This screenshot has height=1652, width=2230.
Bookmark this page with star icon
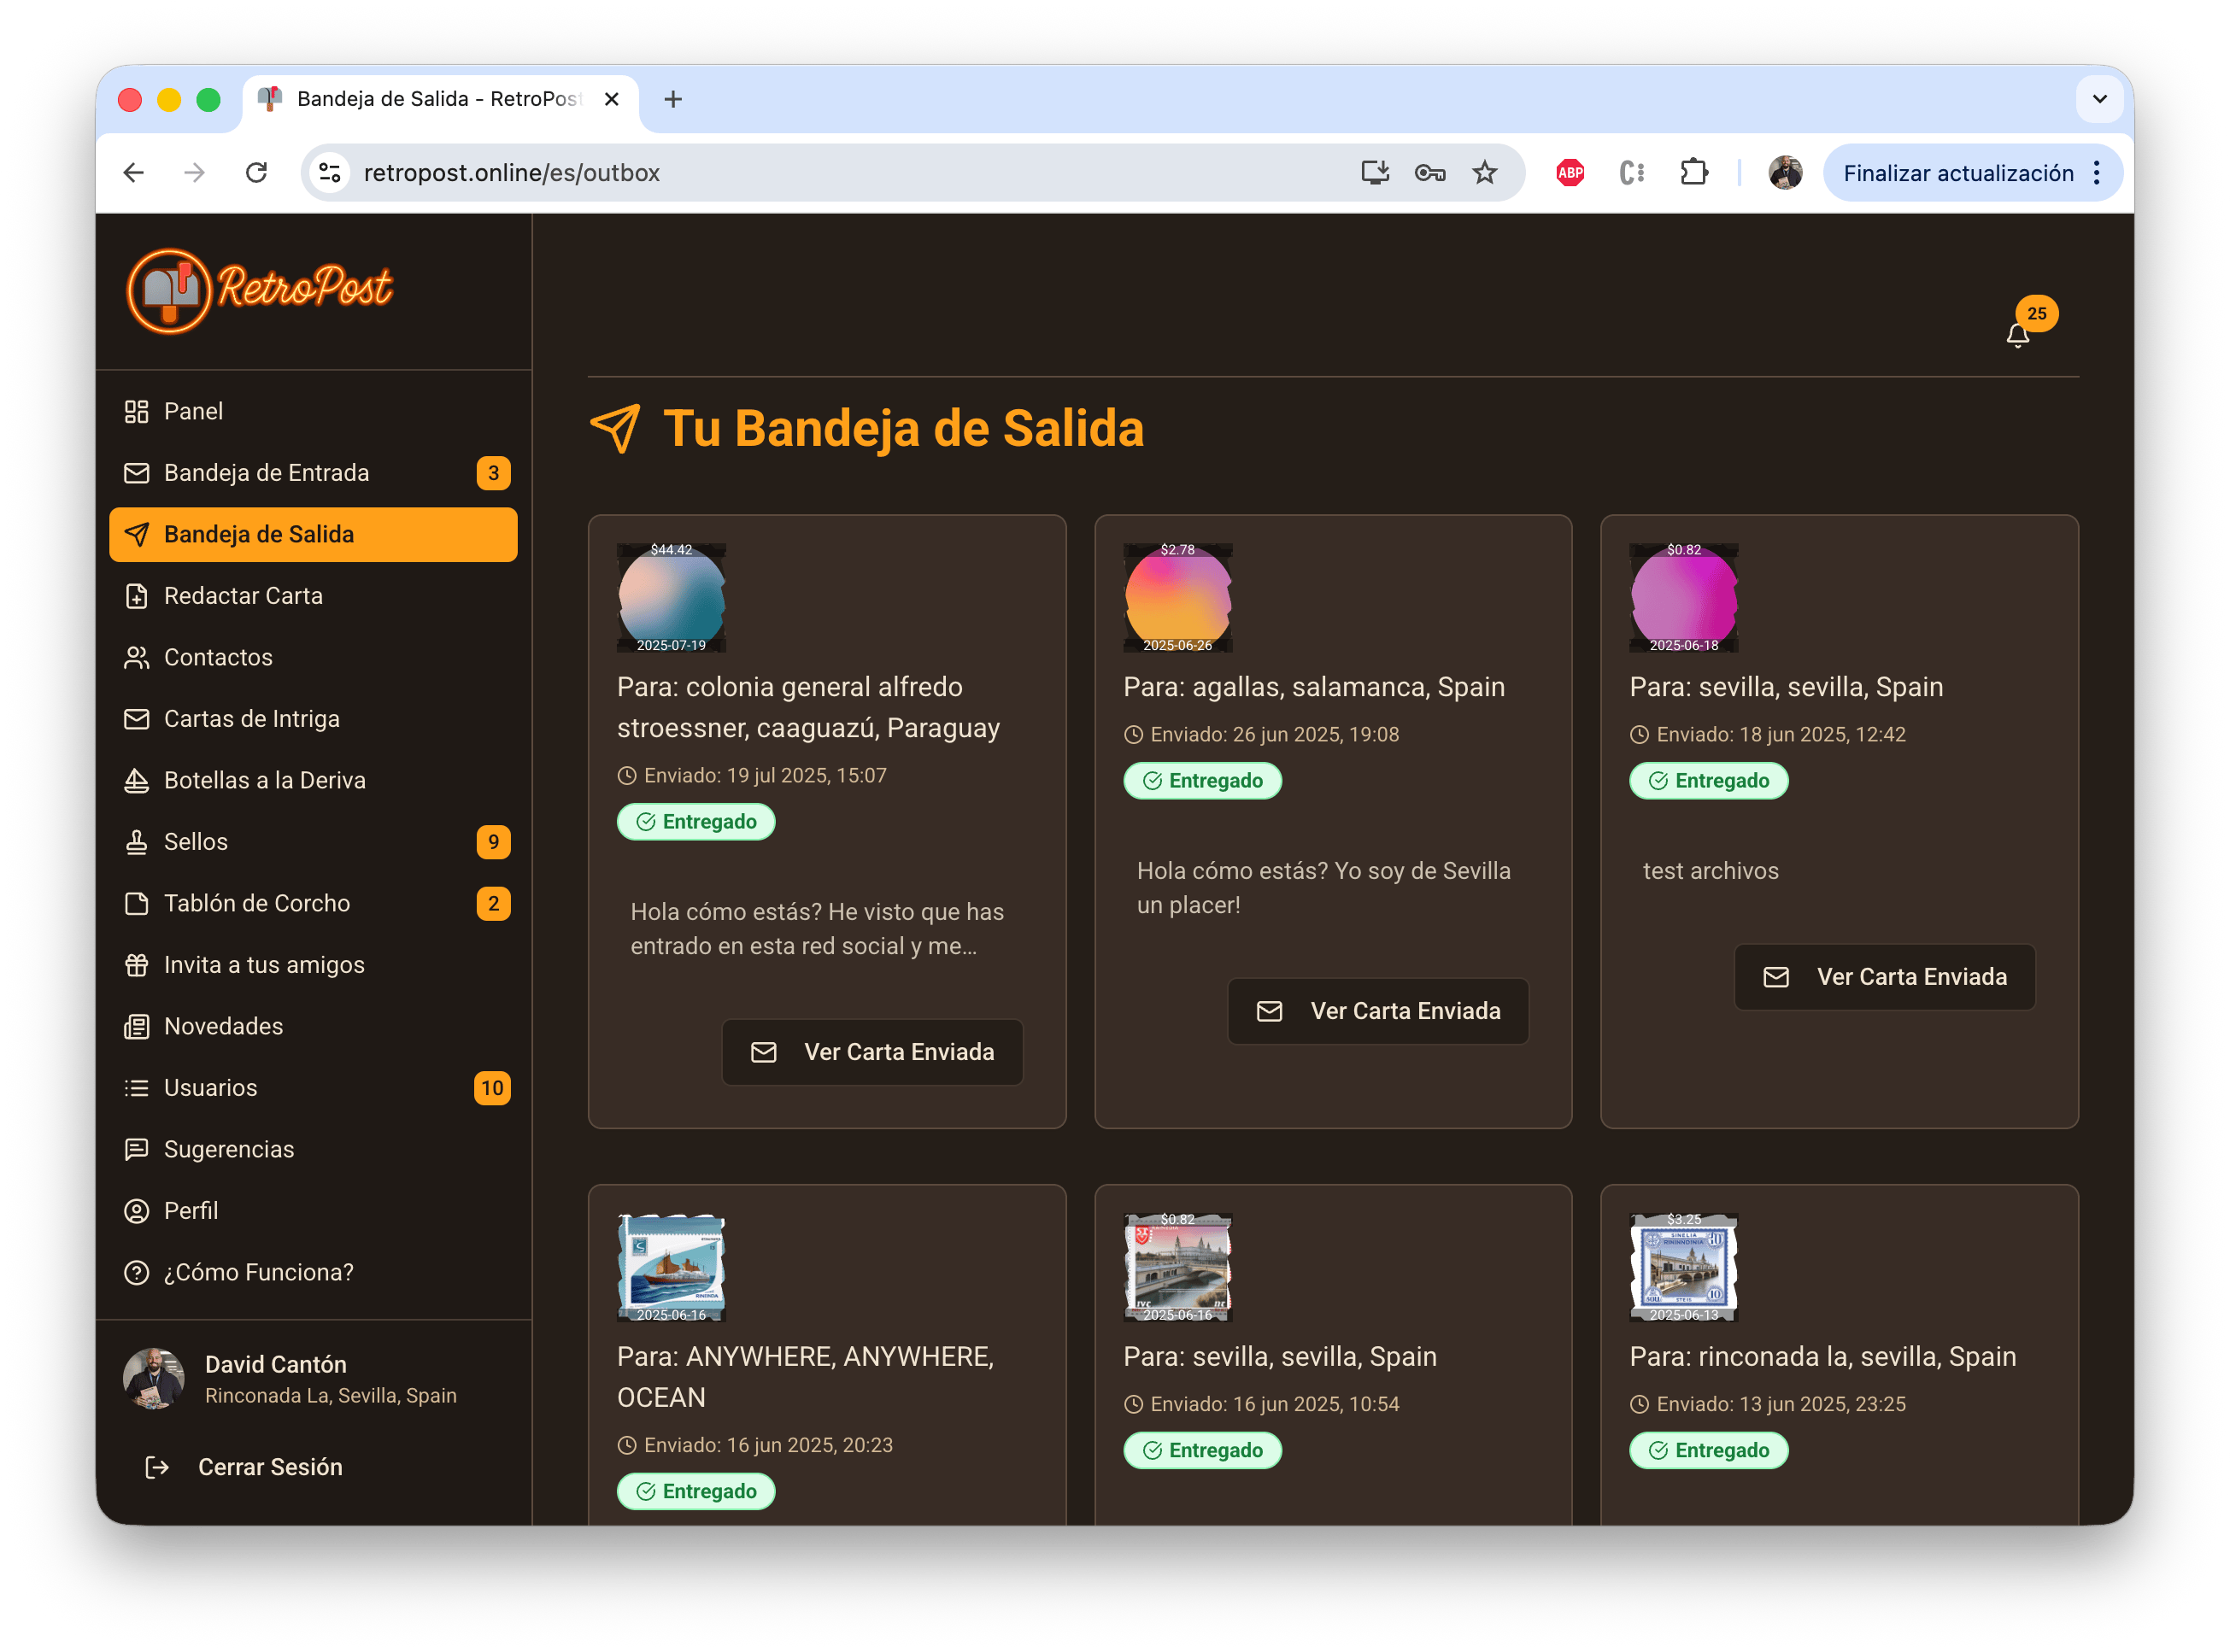click(x=1484, y=173)
